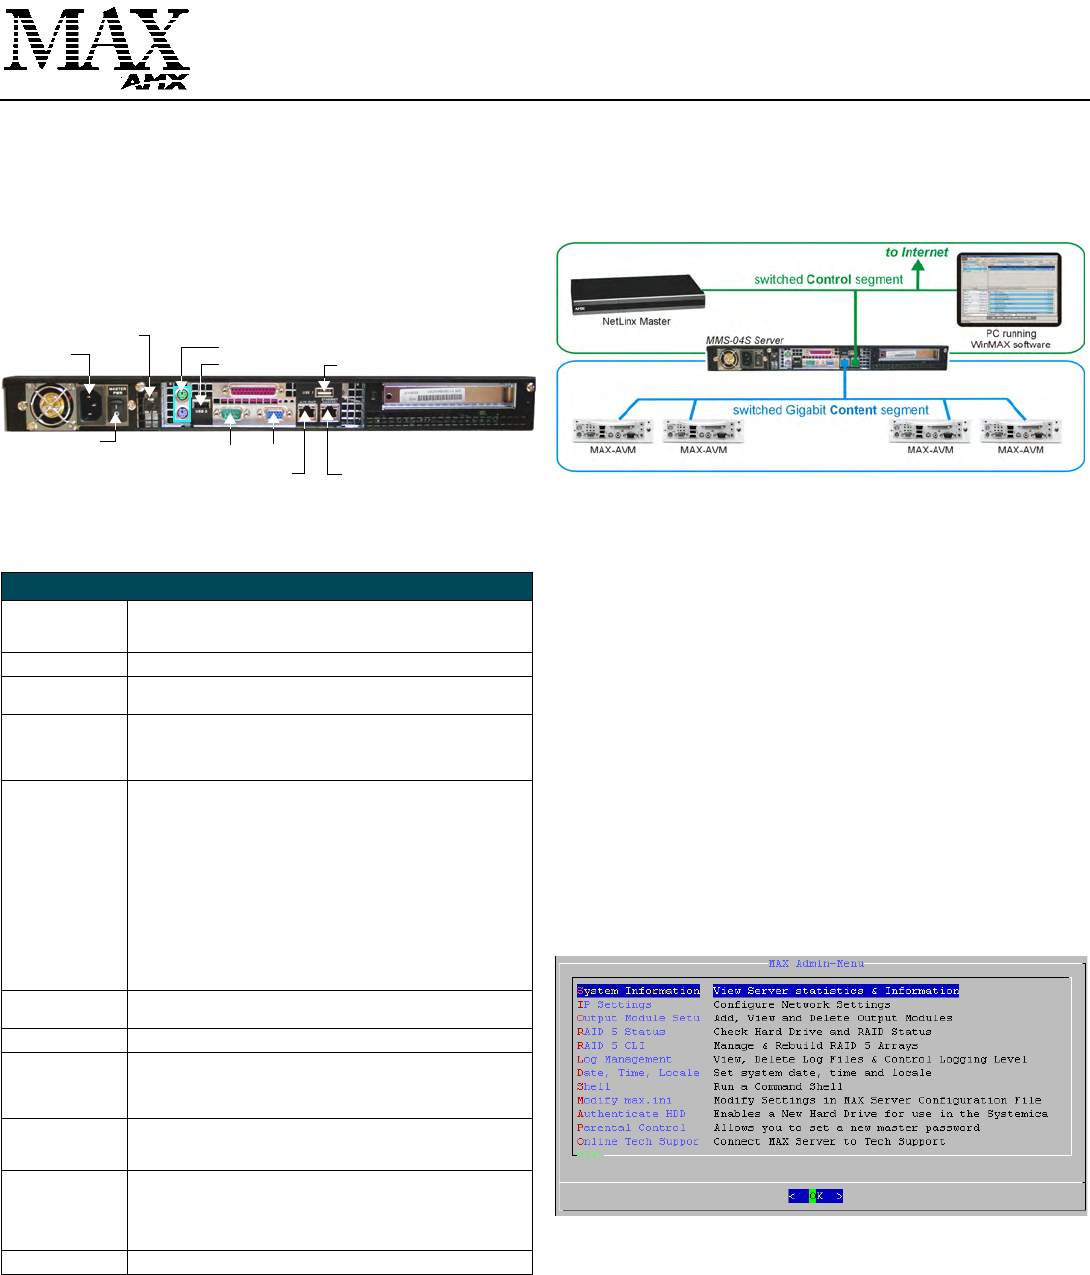Click the rightmost MAX-AVM unit in the diagram
The image size is (1090, 1275).
coord(1021,431)
